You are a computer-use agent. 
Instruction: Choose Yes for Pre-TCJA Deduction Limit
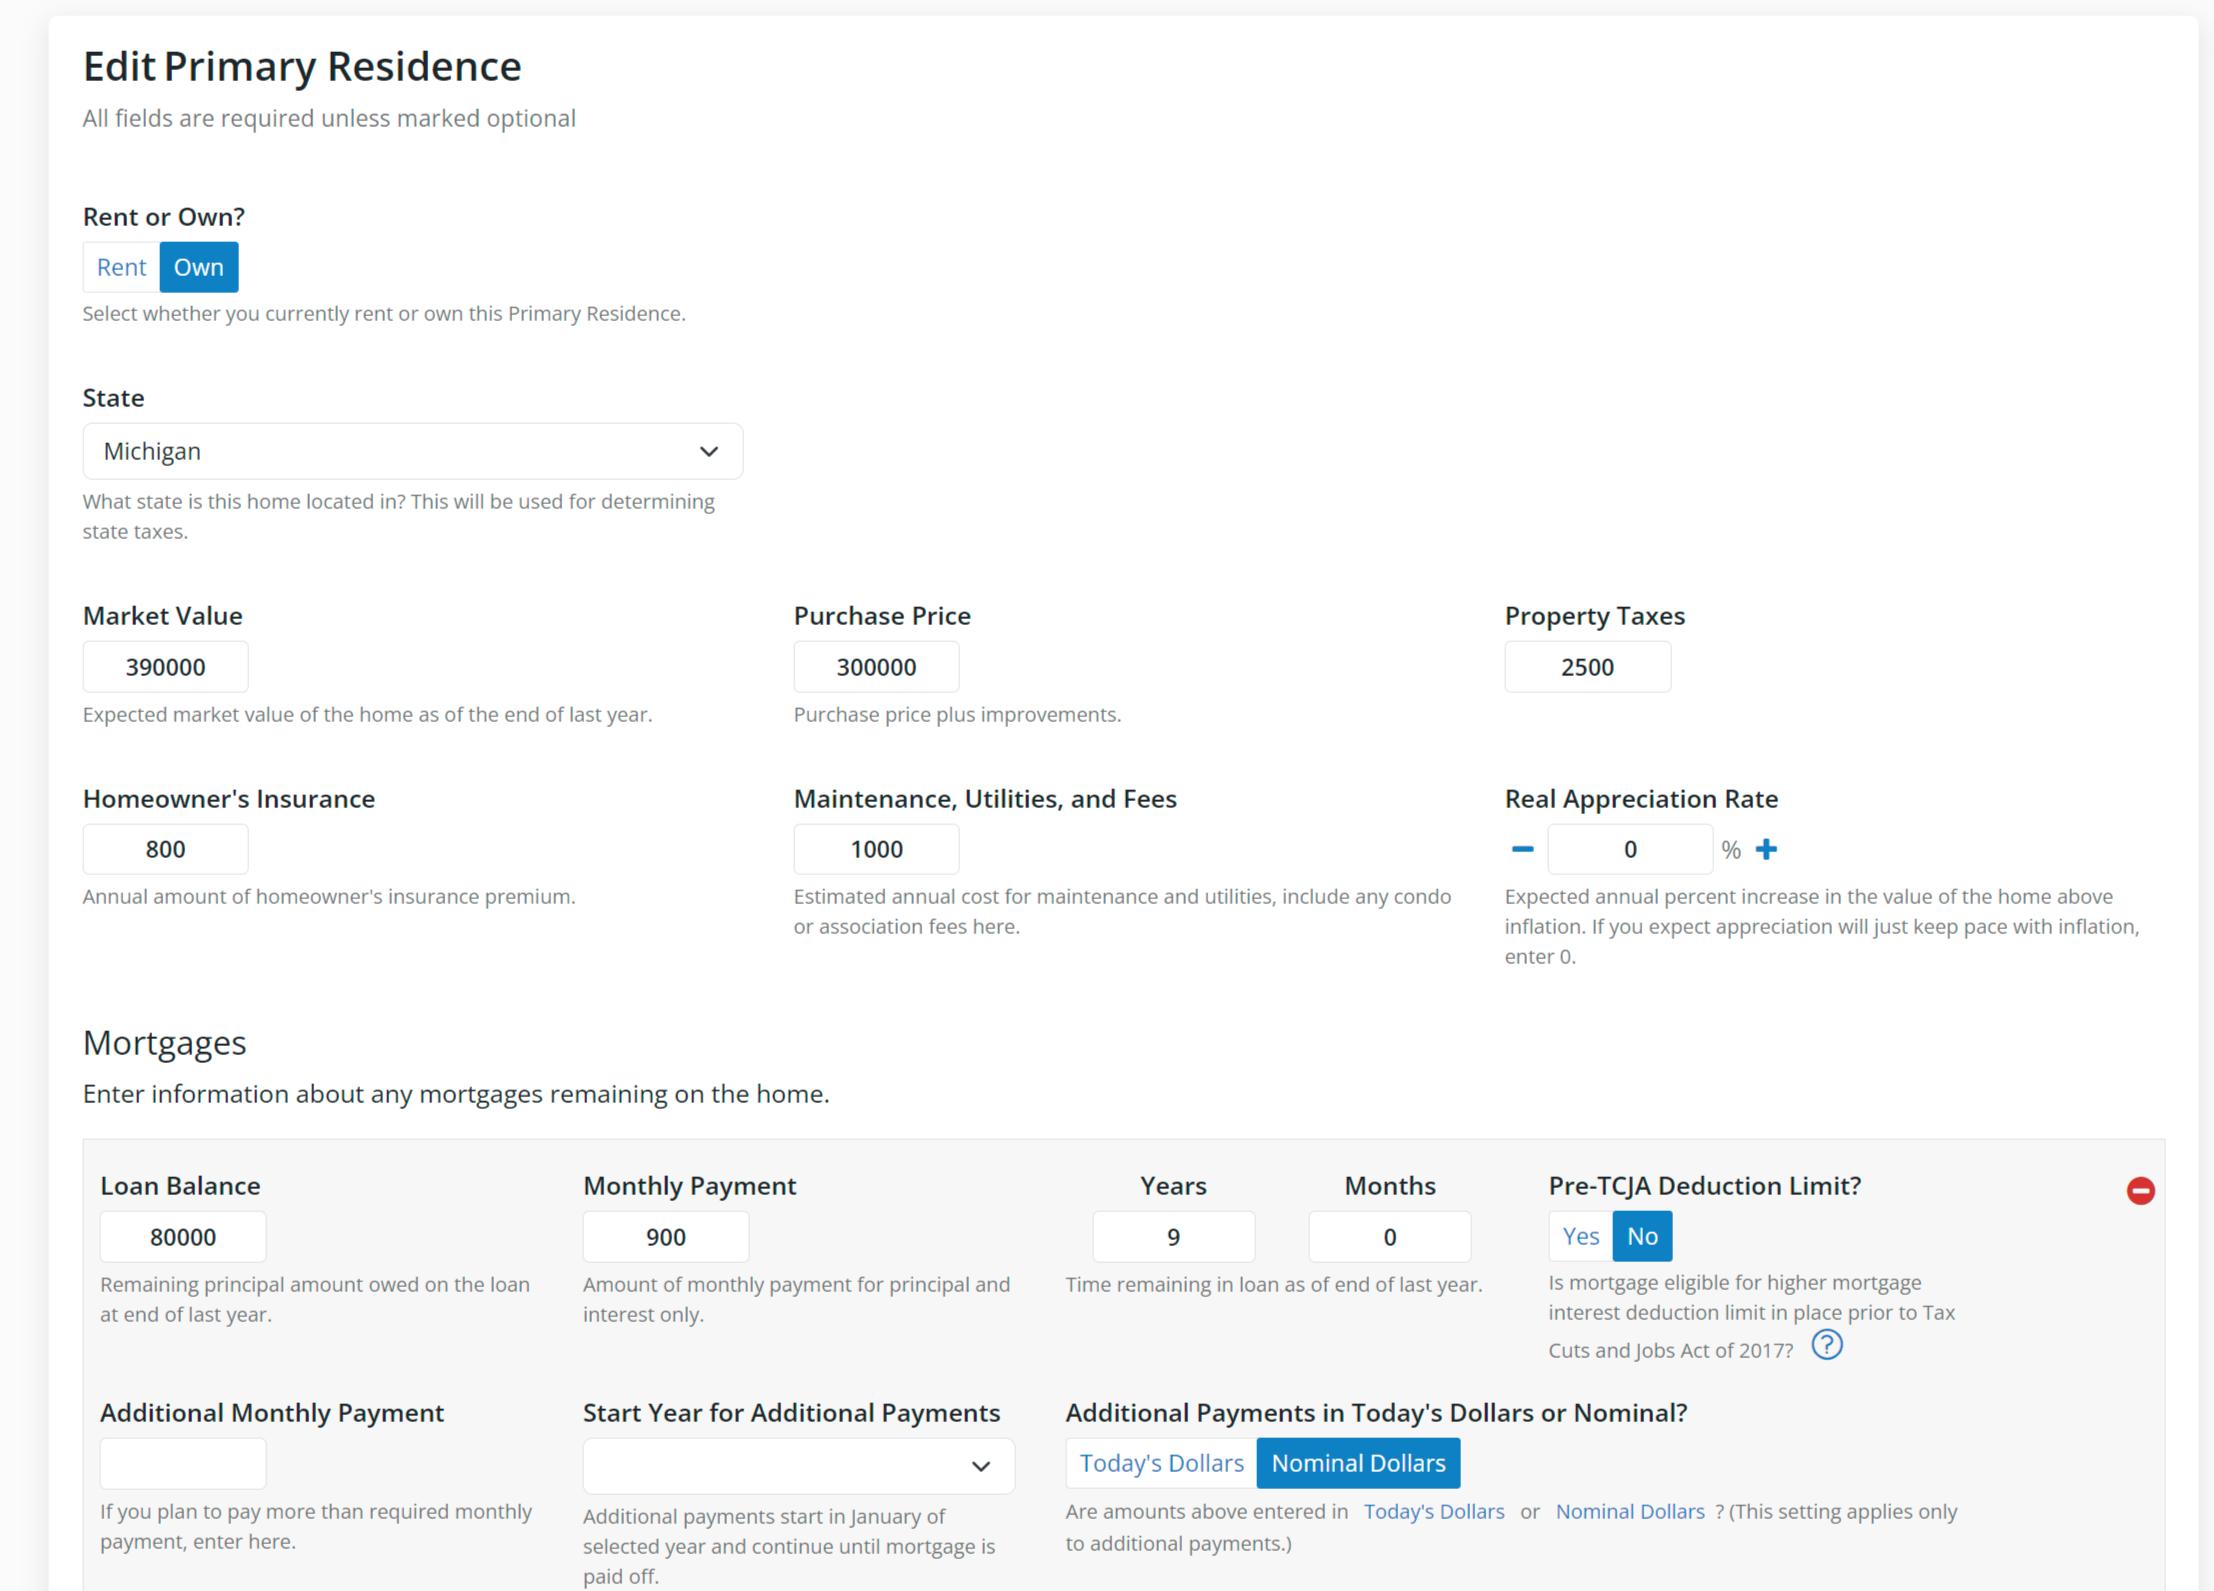coord(1580,1236)
